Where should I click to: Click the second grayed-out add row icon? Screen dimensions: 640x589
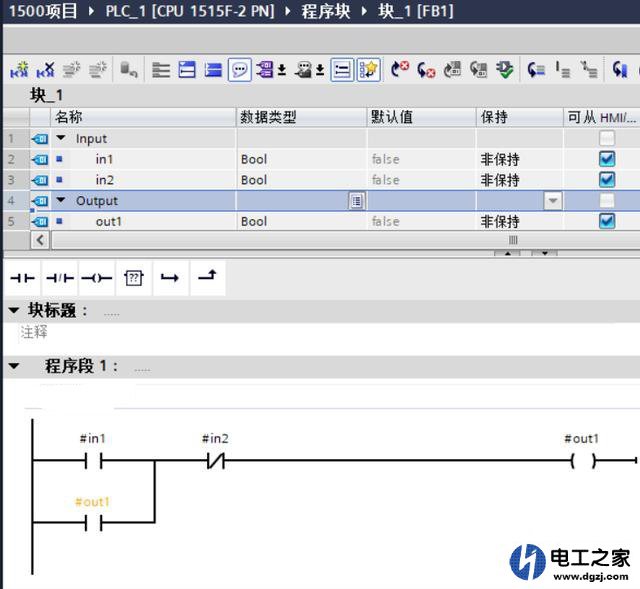[x=98, y=70]
